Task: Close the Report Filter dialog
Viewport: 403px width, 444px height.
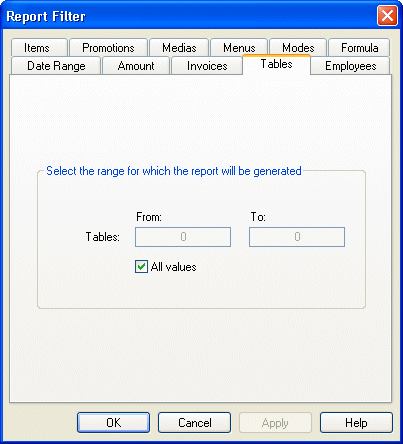Action: coord(387,16)
